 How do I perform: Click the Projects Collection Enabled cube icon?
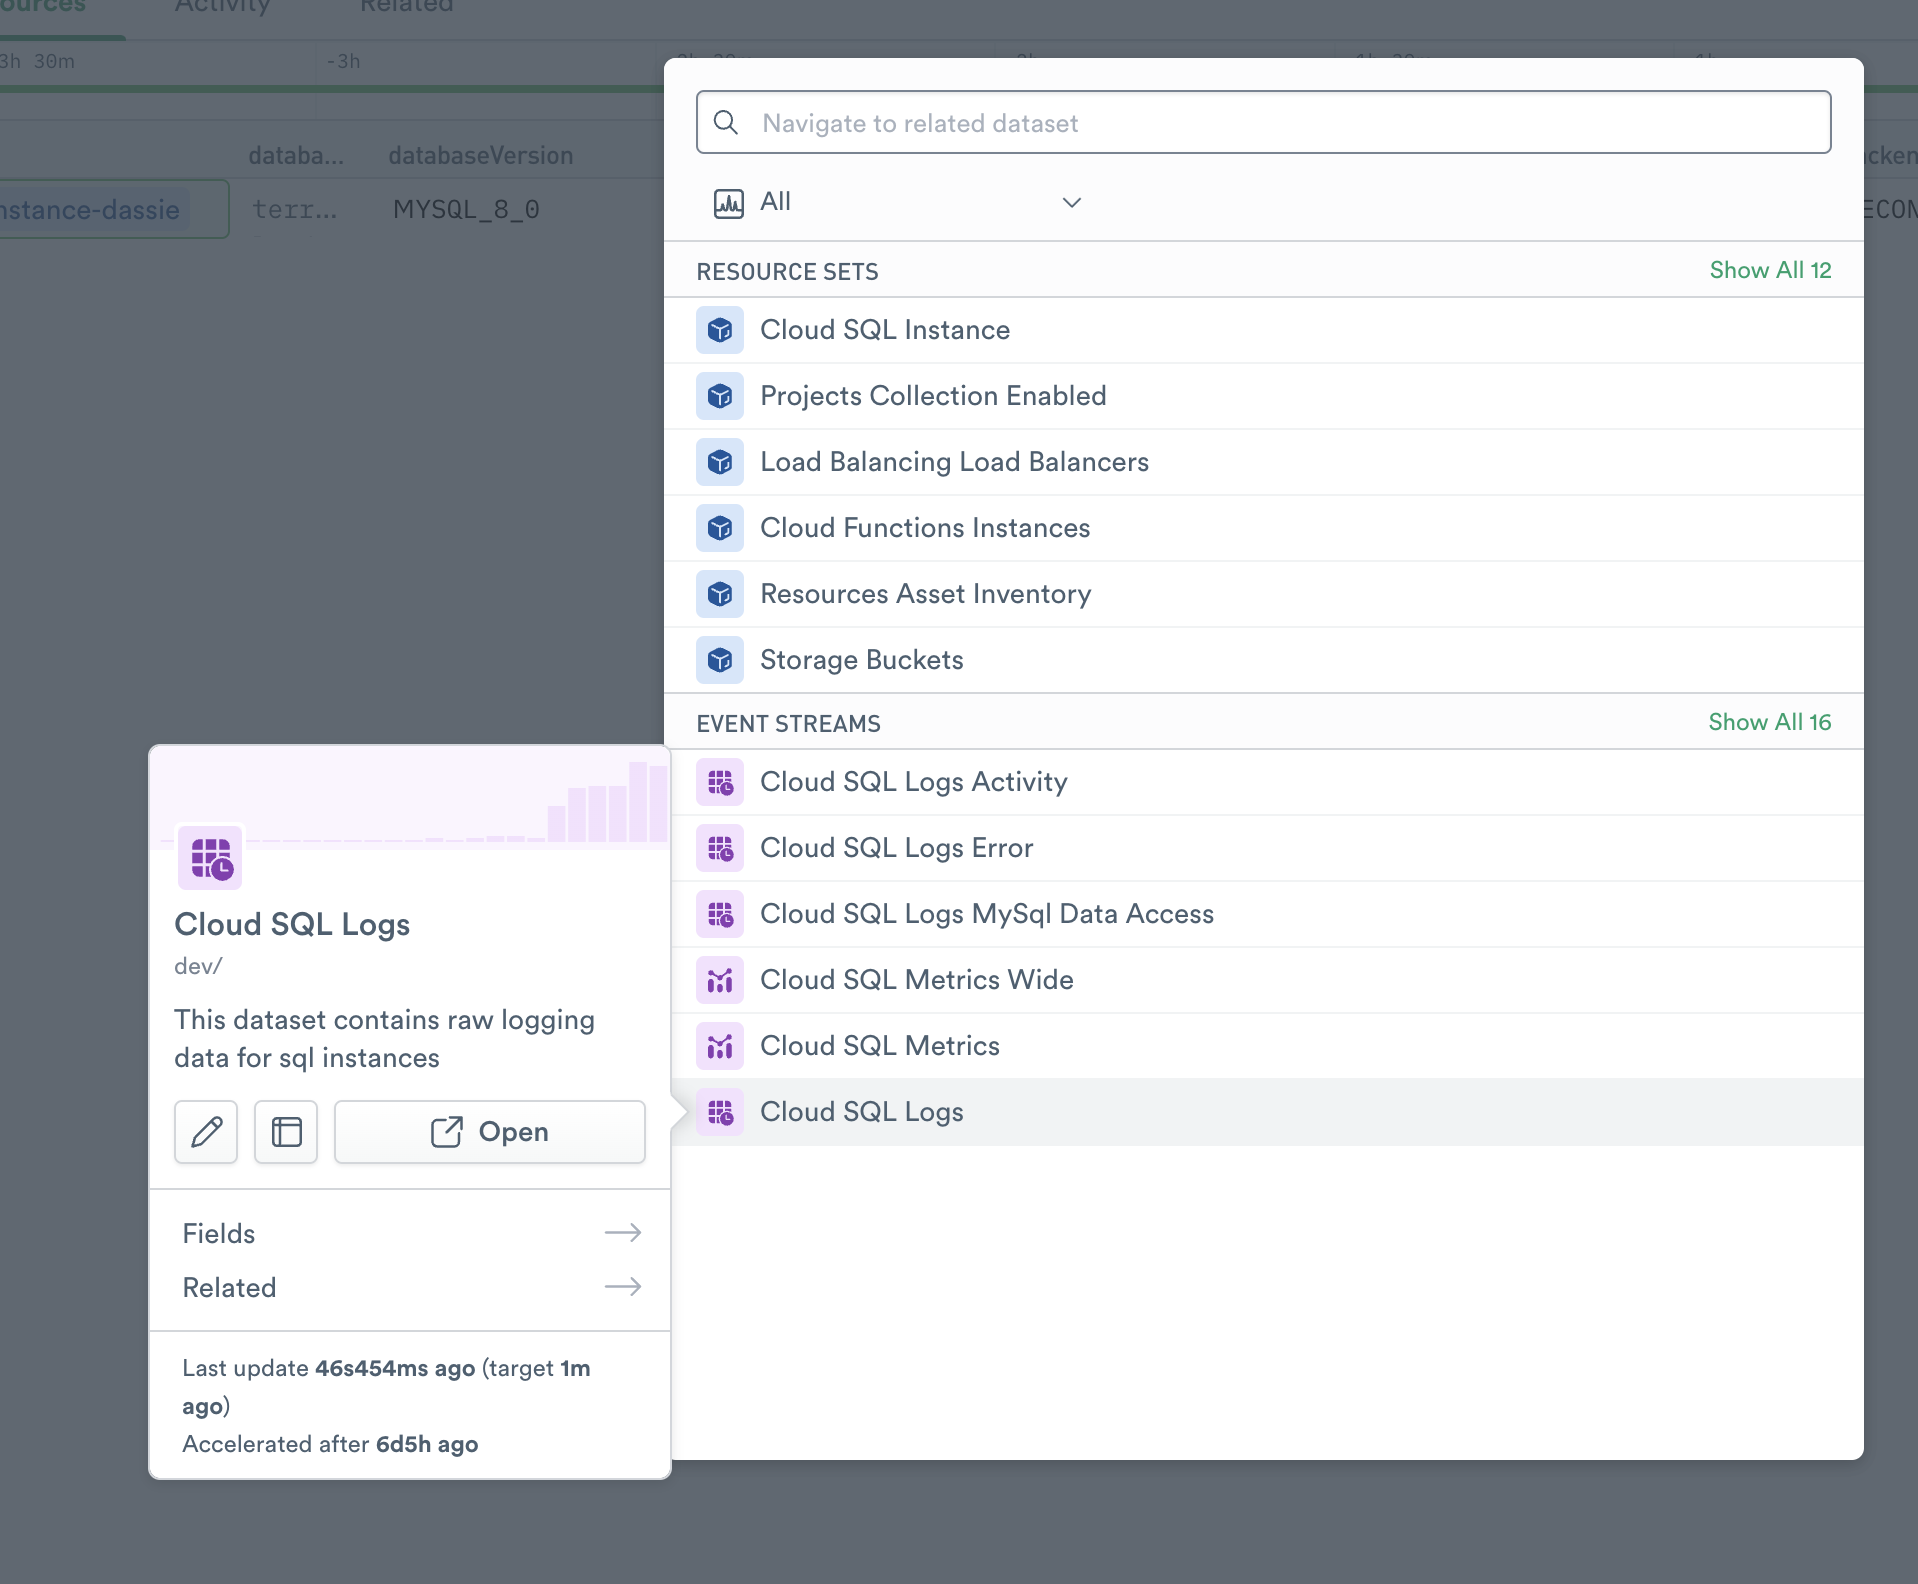pos(720,396)
